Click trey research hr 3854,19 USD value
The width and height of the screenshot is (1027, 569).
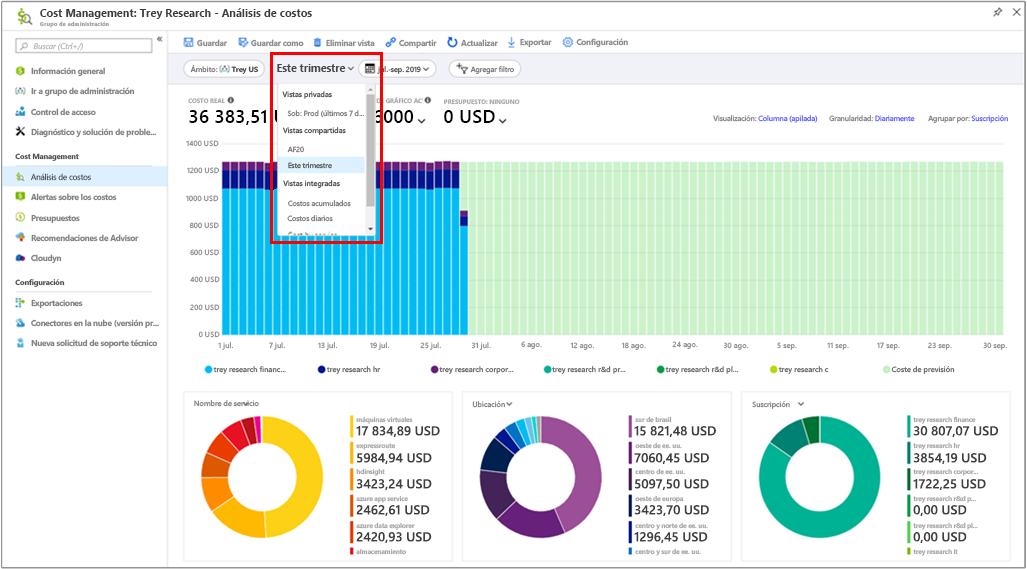(x=950, y=458)
